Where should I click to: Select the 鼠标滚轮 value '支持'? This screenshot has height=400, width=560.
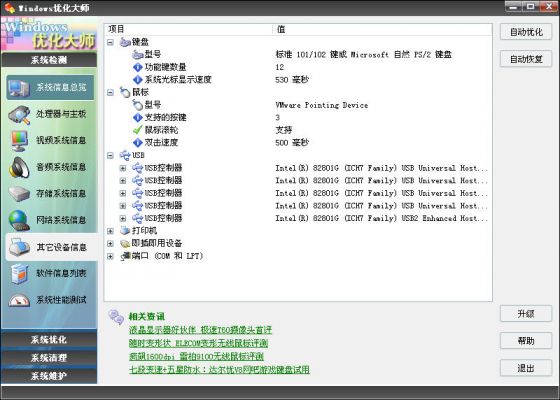284,130
